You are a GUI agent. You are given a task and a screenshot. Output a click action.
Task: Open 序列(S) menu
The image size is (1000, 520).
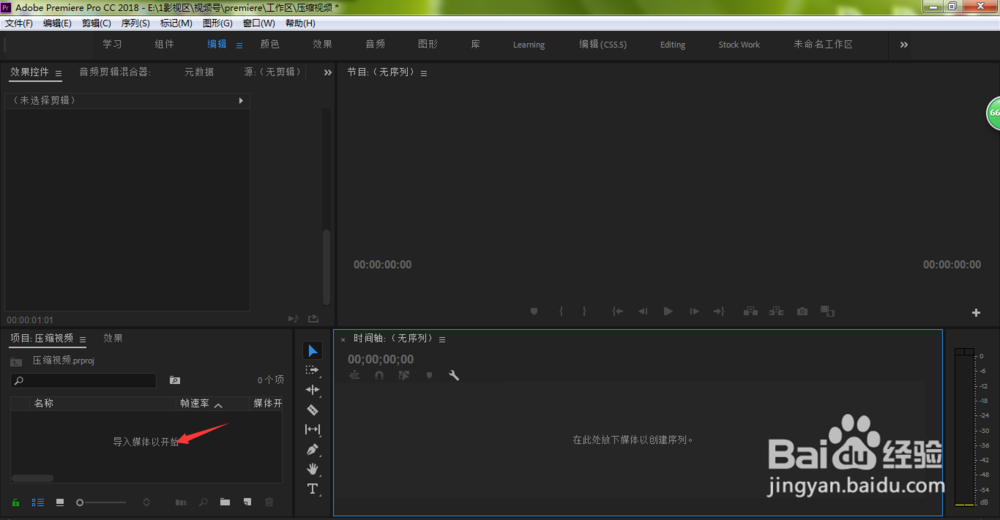tap(135, 23)
